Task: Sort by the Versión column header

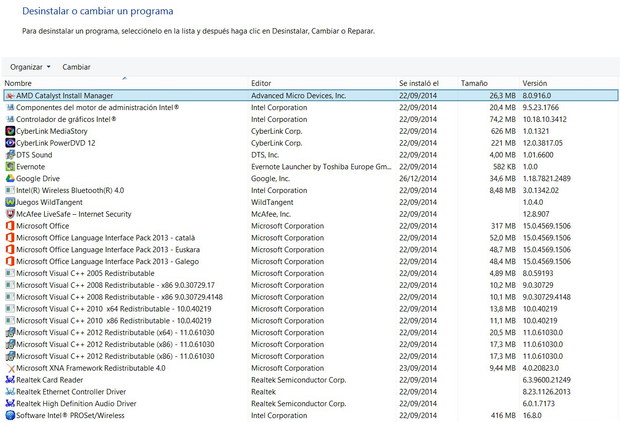Action: [x=535, y=83]
